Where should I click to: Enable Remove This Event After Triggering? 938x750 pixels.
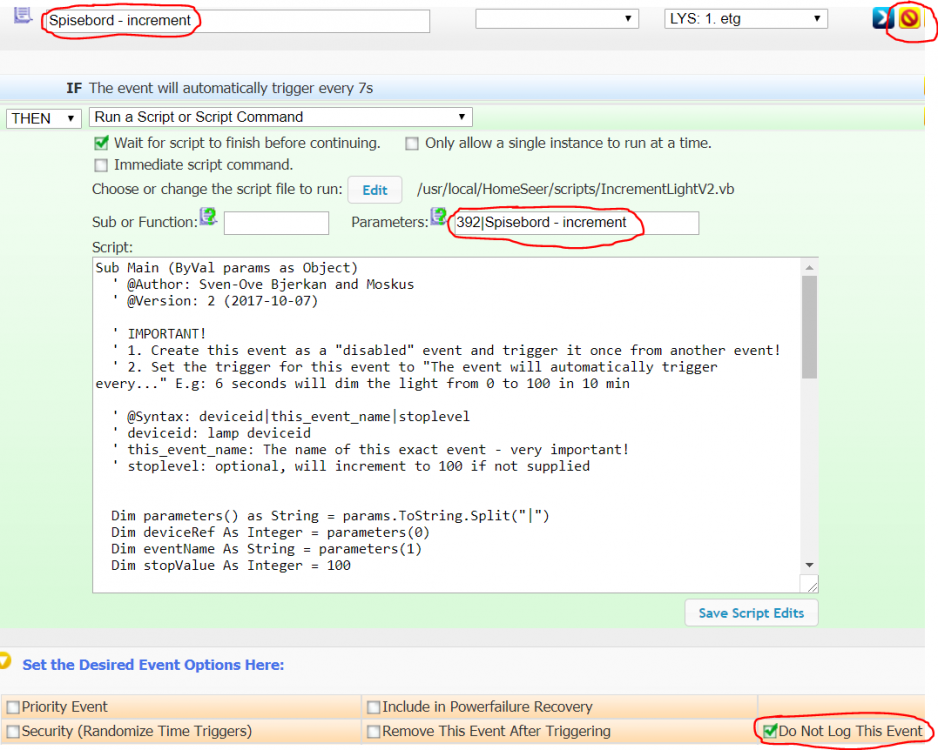[x=373, y=732]
